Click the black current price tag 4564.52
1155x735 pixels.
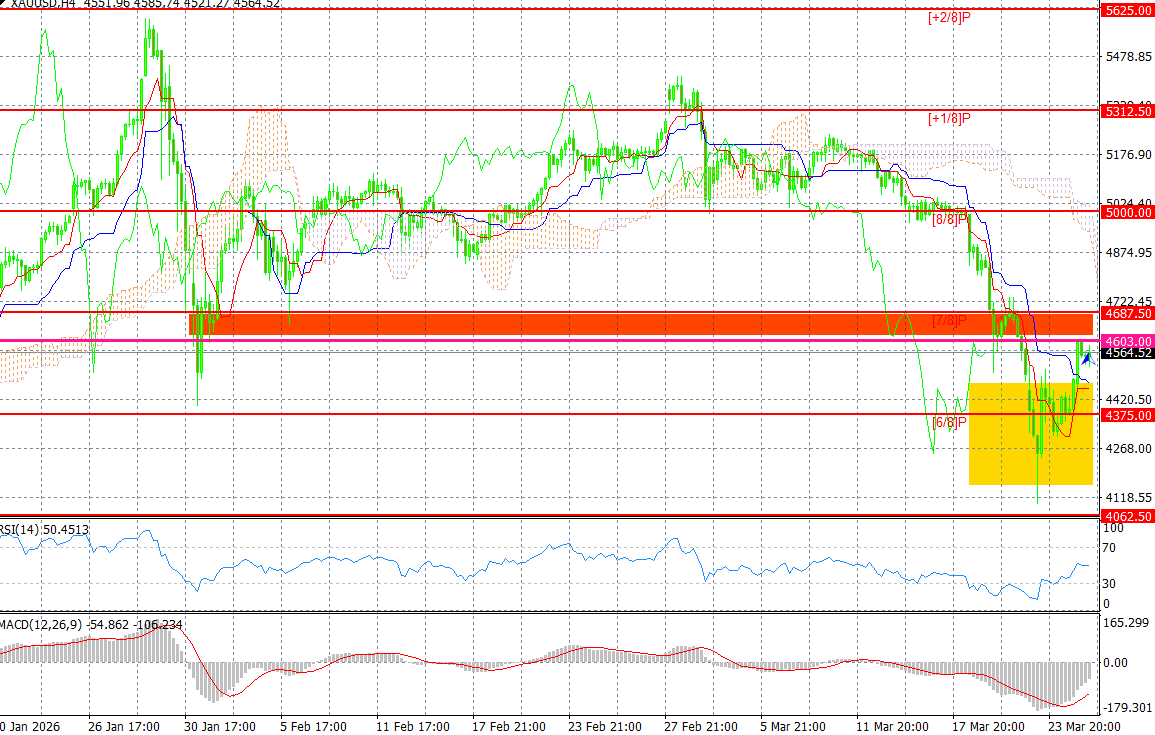point(1127,353)
